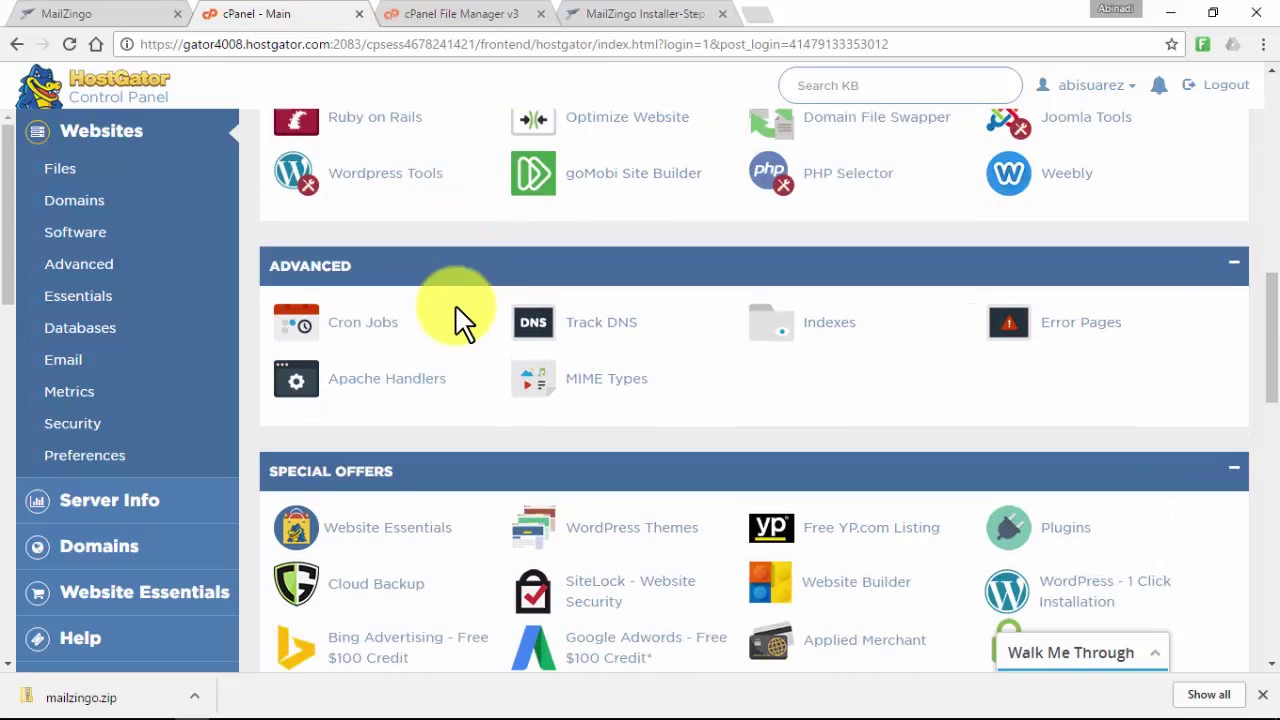
Task: Expand the Server Info sidebar group
Action: 127,500
